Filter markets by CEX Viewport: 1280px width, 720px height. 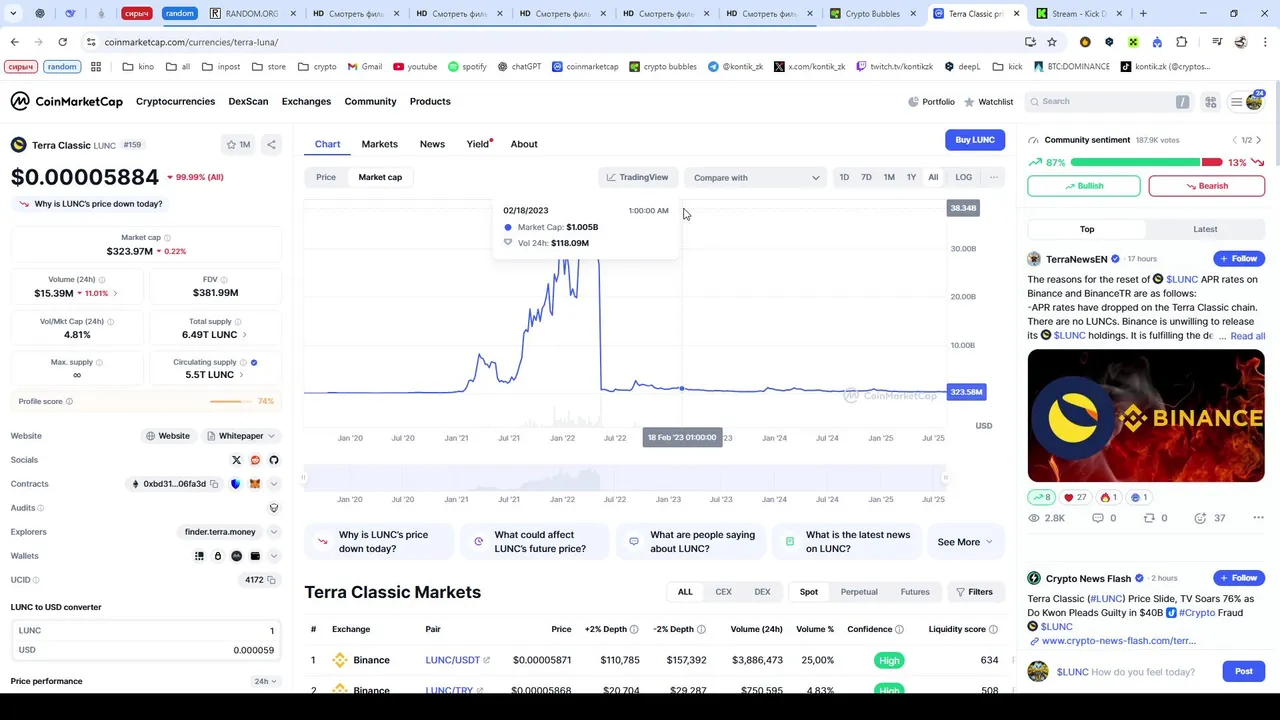723,592
